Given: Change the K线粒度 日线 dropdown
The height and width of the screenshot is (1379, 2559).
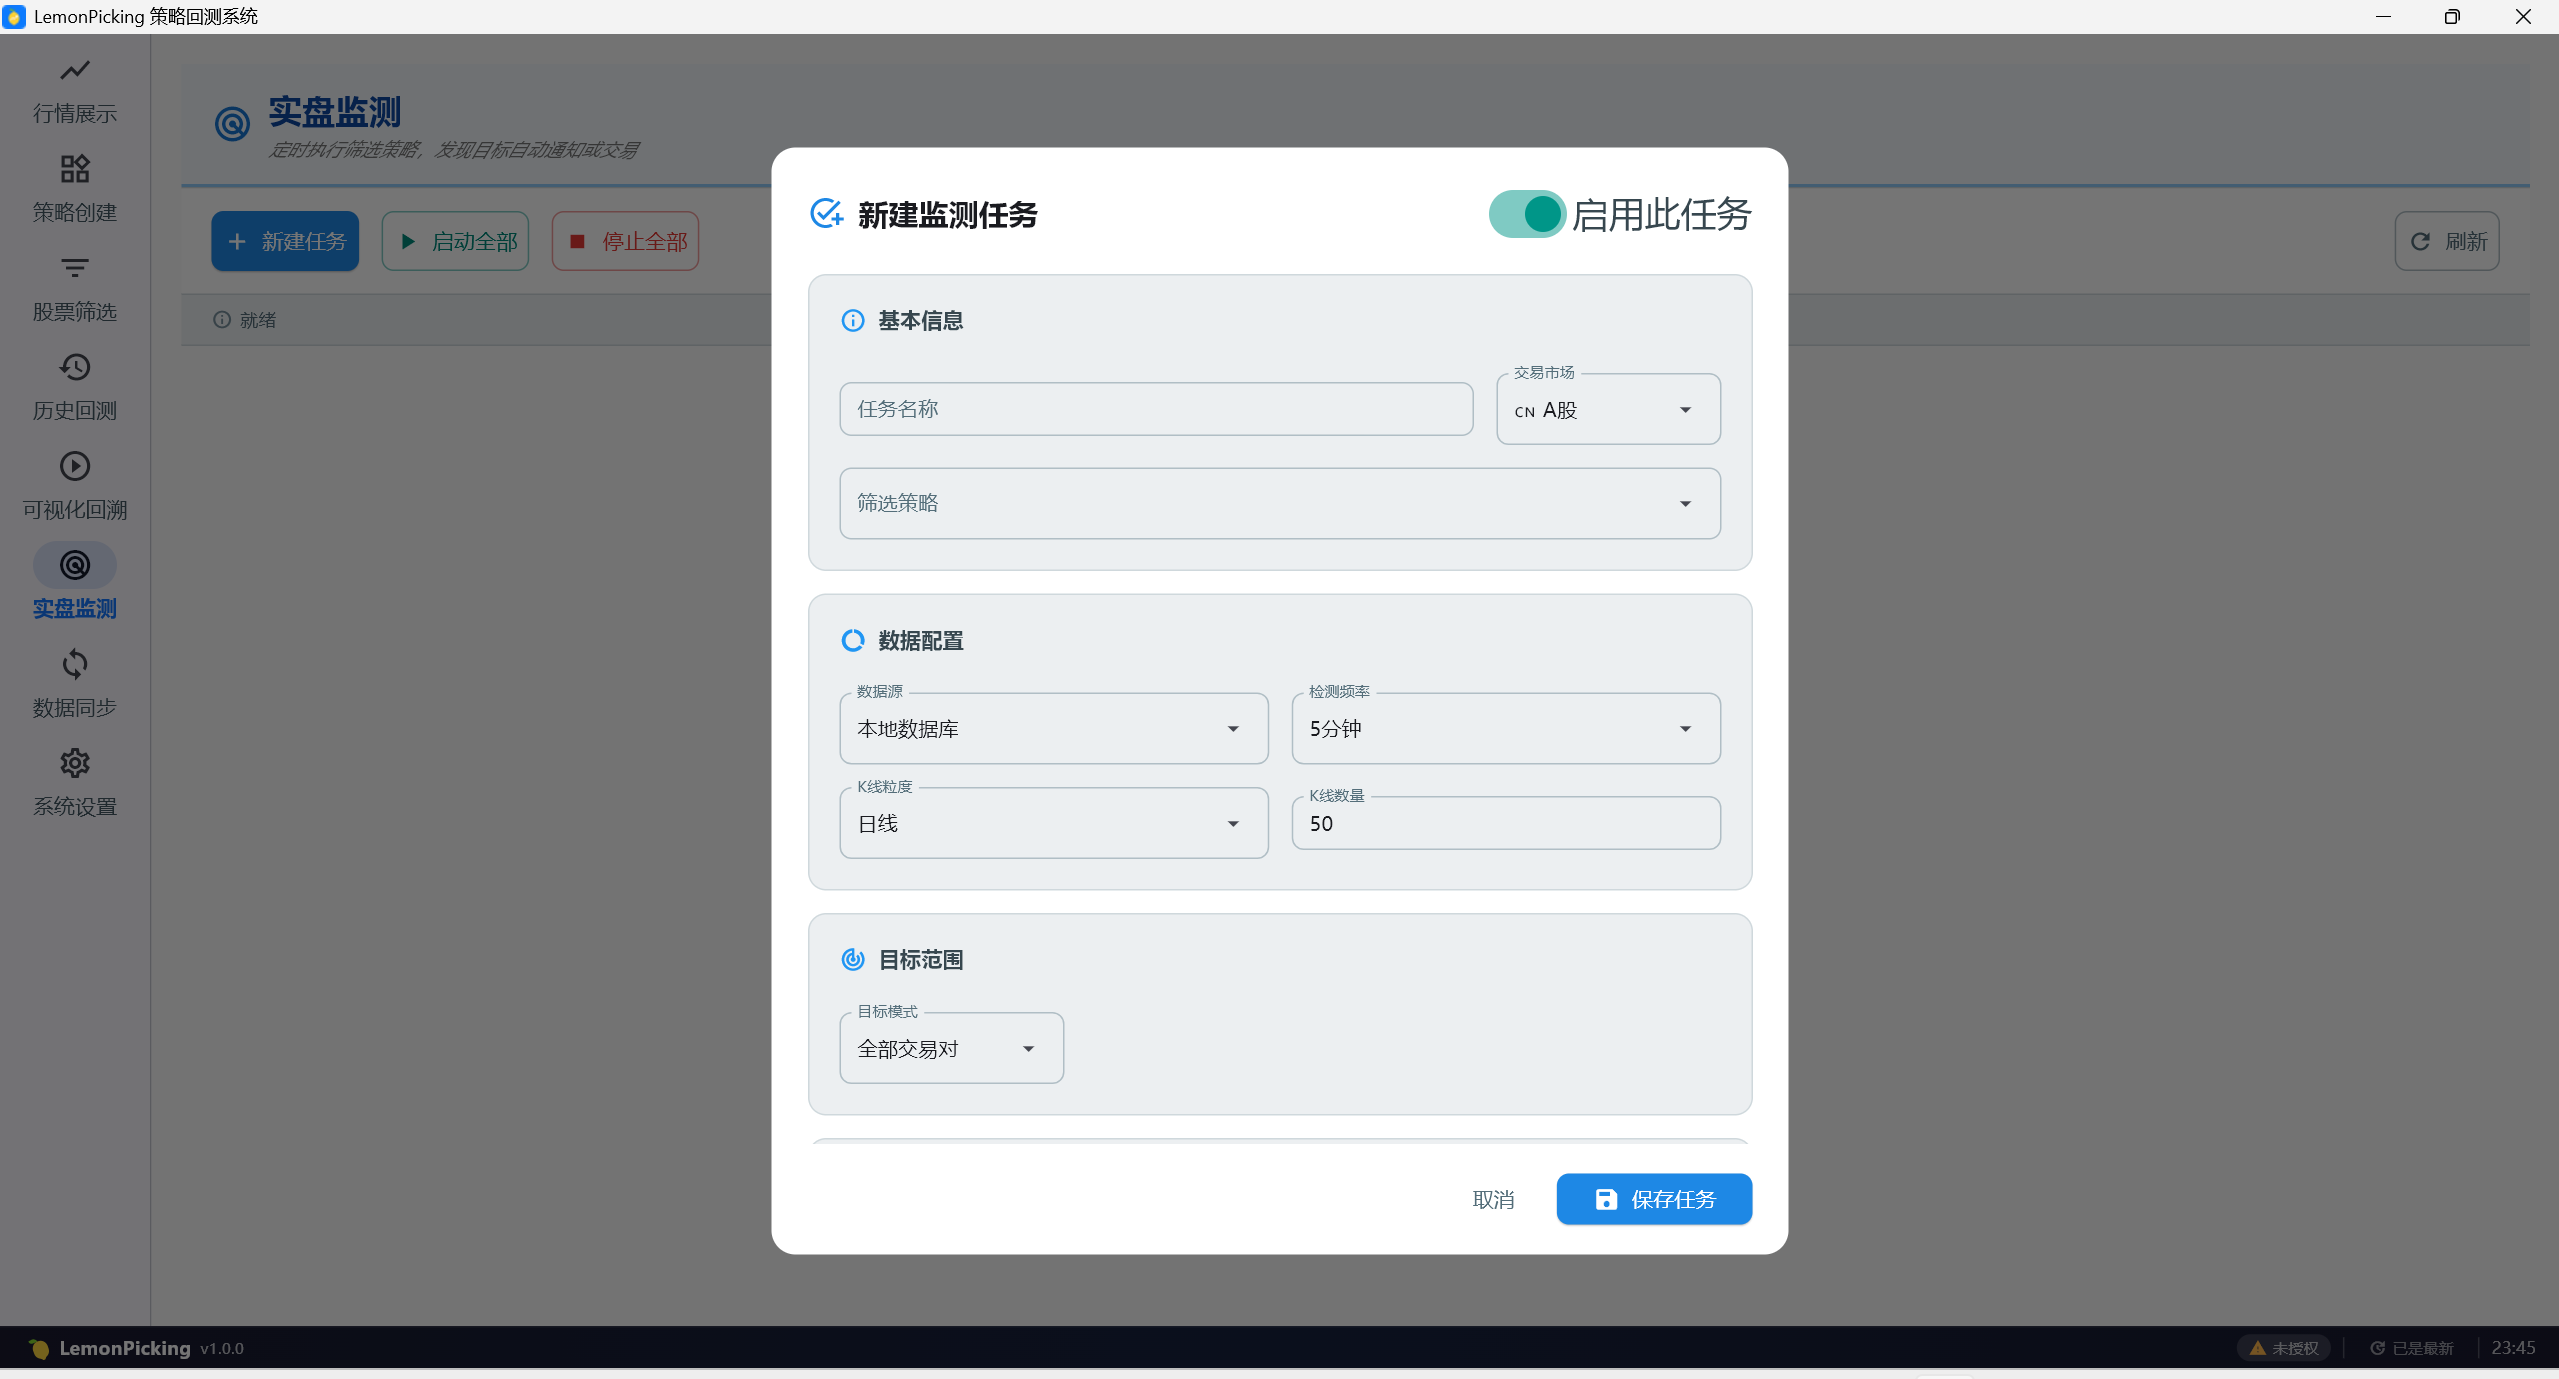Looking at the screenshot, I should pos(1053,824).
